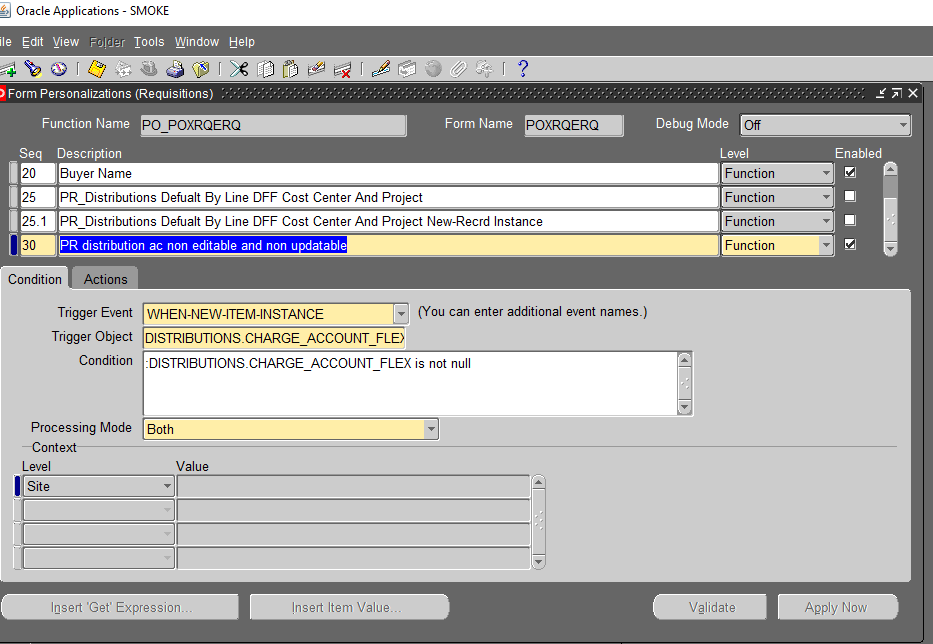
Task: Expand the Trigger Event dropdown list
Action: pos(401,313)
